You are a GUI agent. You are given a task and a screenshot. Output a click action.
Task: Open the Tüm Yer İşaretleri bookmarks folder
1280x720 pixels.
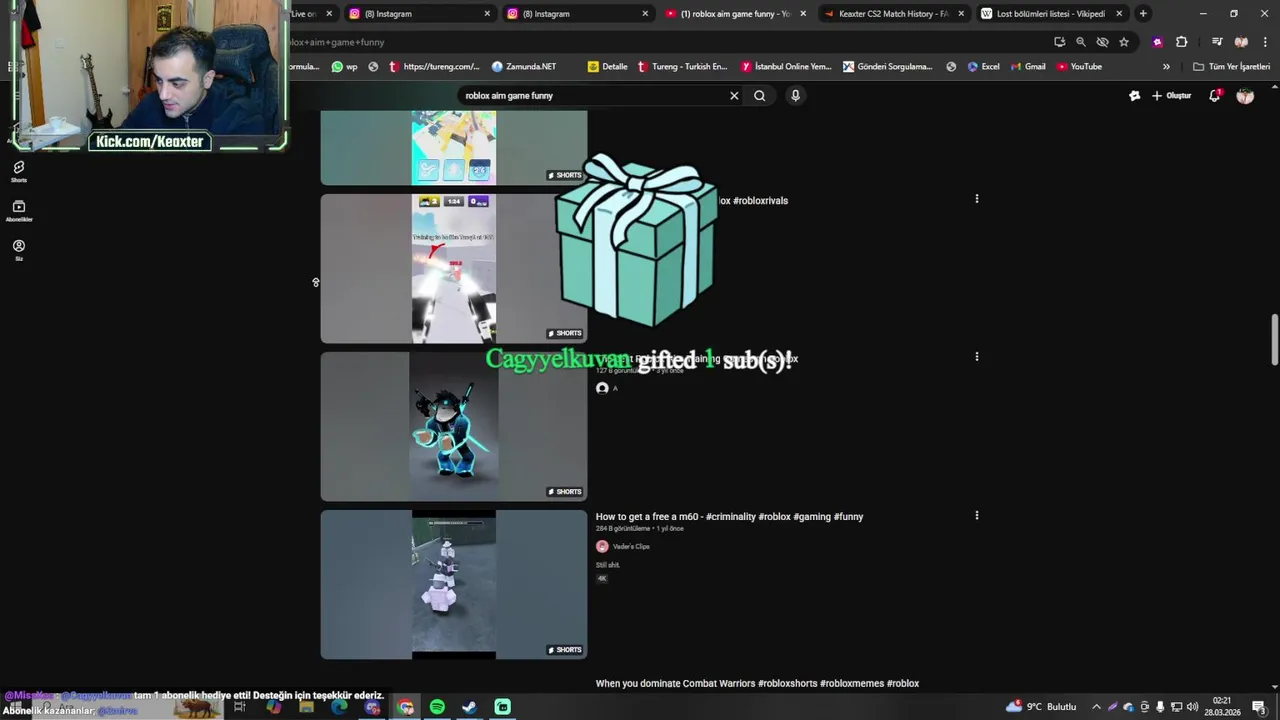coord(1231,67)
